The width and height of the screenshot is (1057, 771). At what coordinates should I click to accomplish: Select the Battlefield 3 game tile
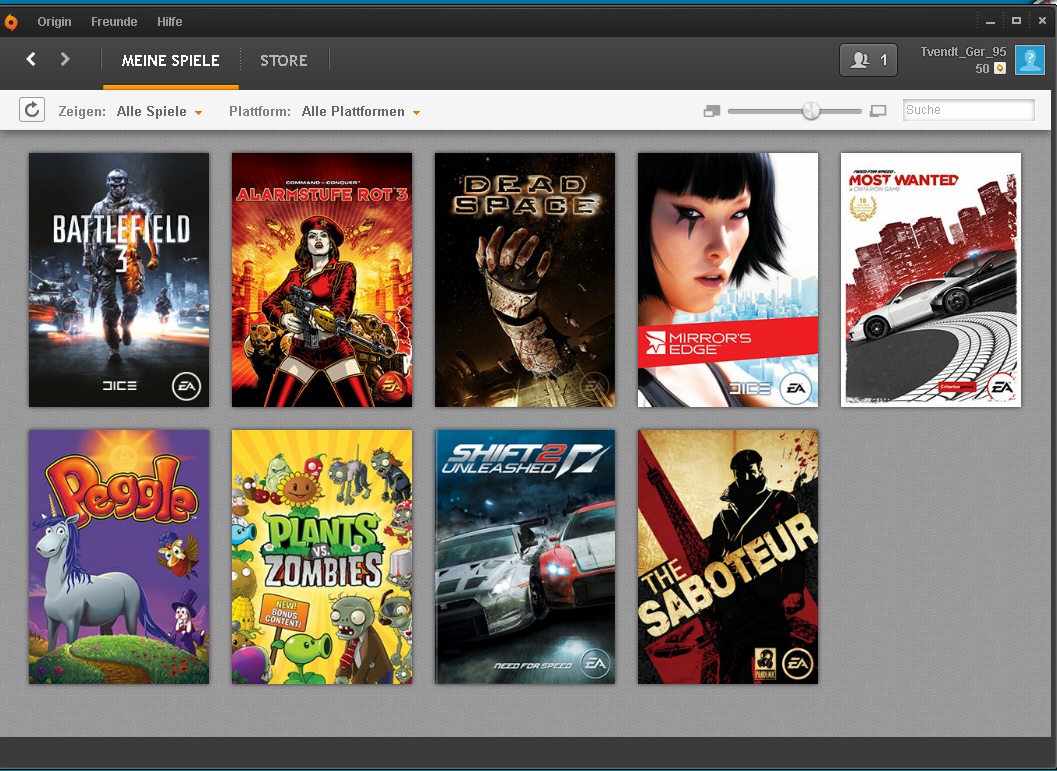click(119, 280)
